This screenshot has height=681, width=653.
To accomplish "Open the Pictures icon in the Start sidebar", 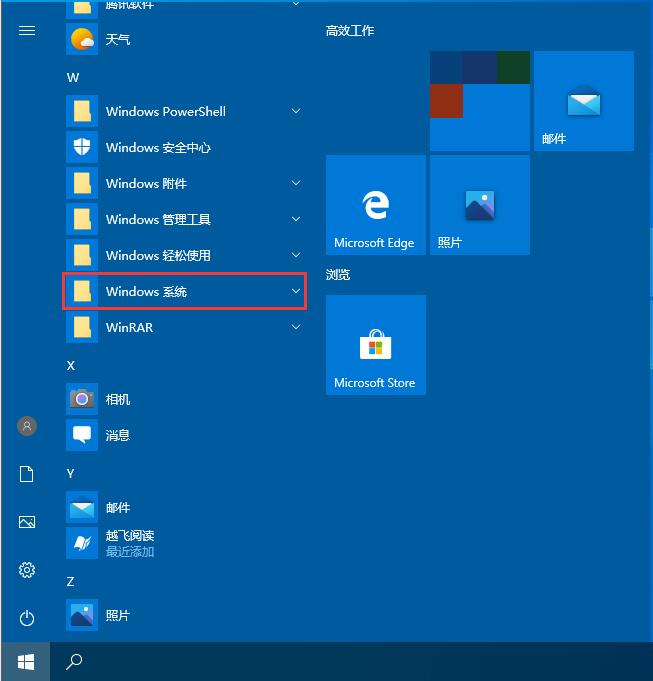I will coord(27,522).
